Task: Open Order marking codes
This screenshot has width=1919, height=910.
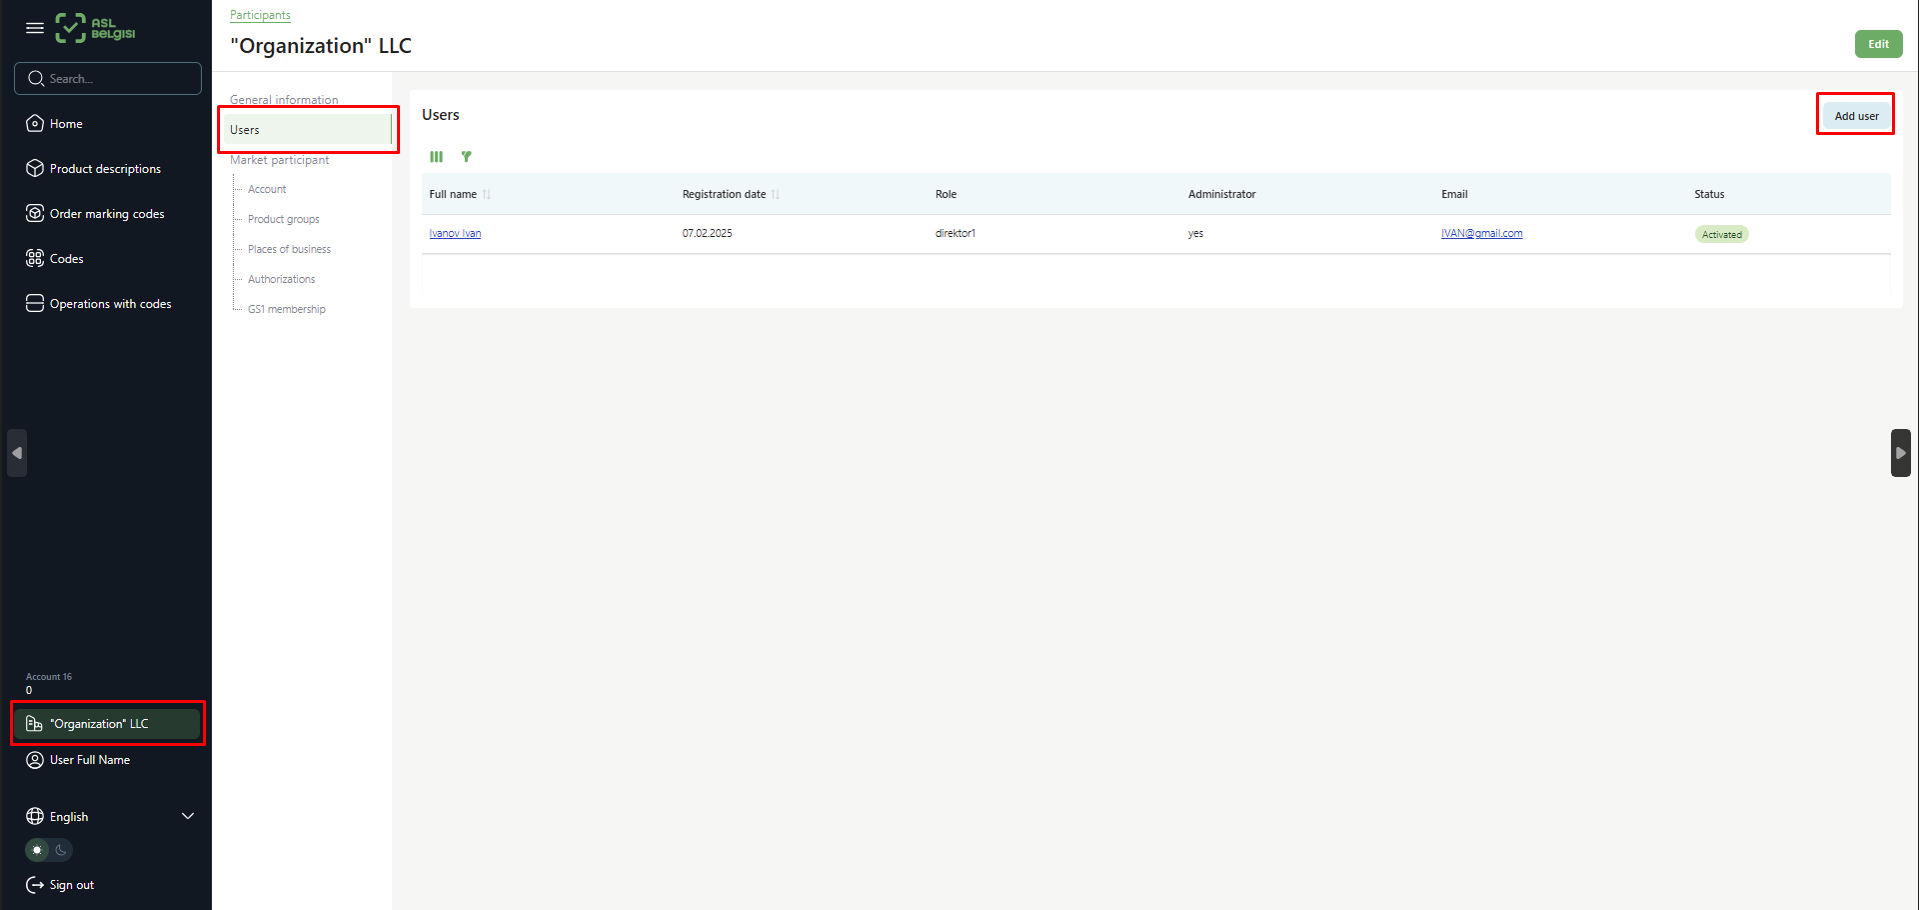Action: (x=107, y=213)
